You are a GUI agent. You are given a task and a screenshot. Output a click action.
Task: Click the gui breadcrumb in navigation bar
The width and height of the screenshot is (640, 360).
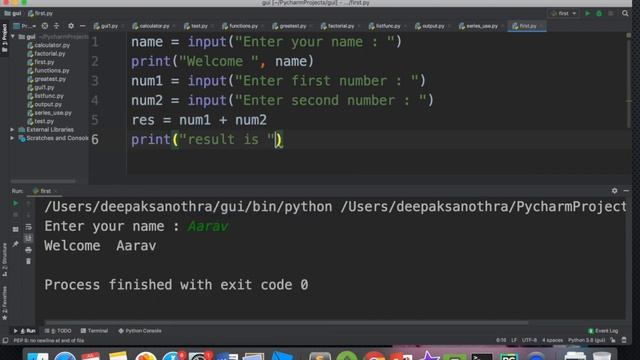13,13
